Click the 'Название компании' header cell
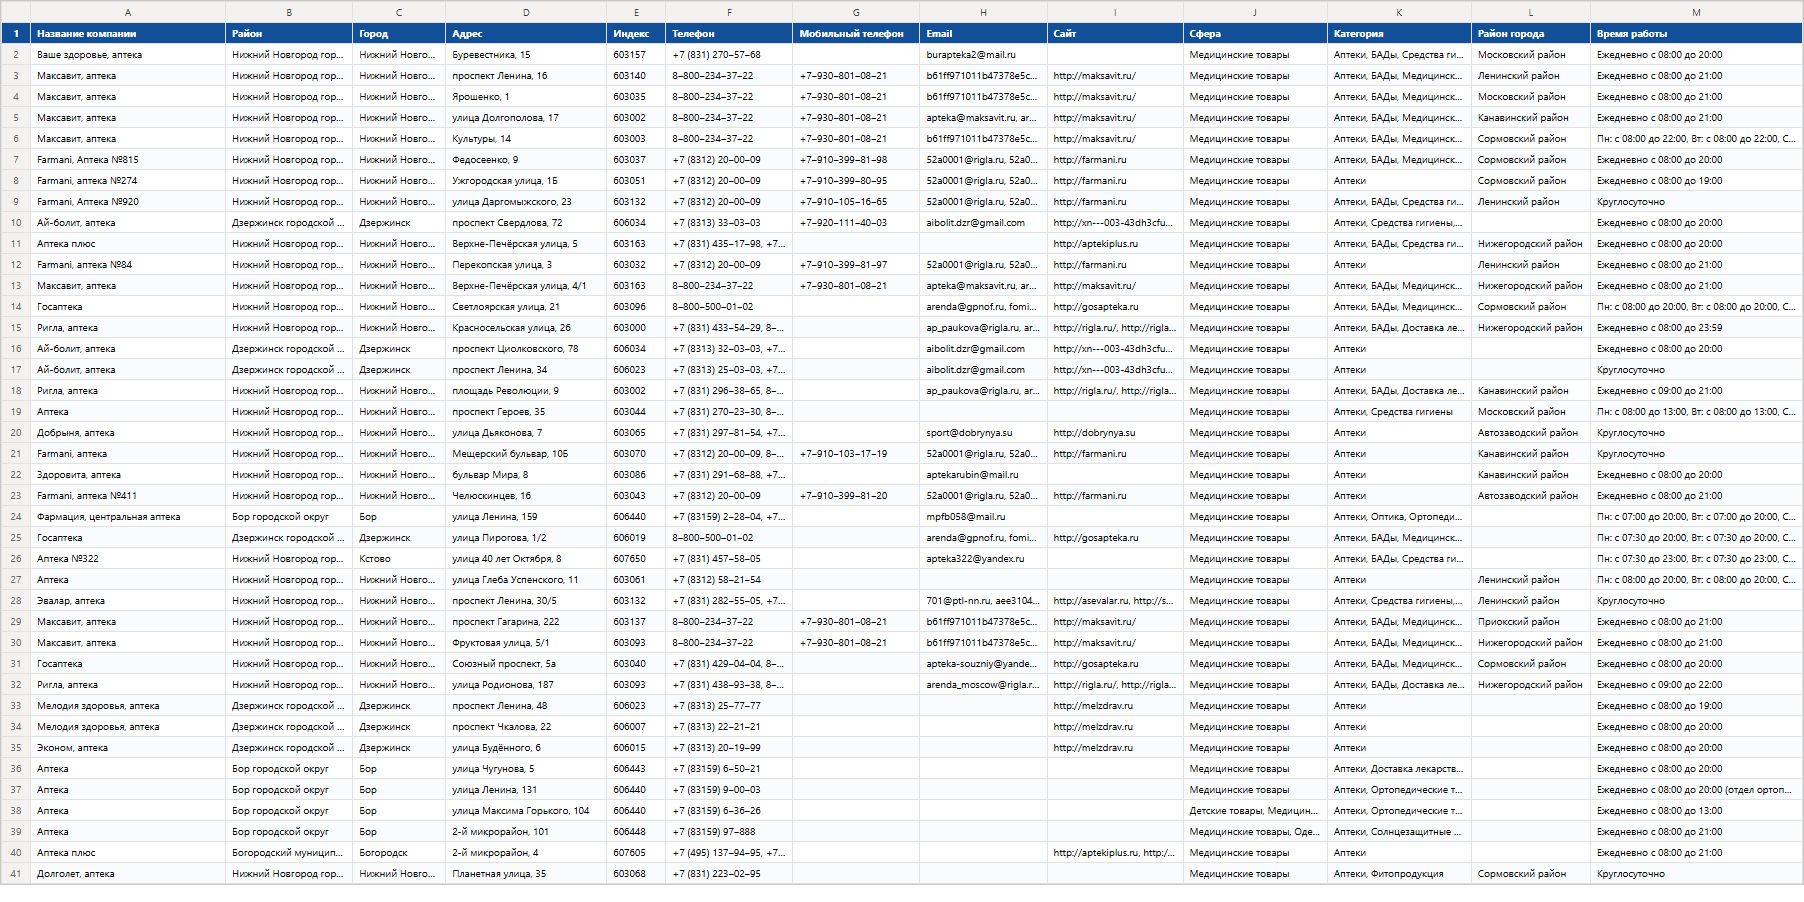This screenshot has width=1804, height=902. click(x=128, y=34)
